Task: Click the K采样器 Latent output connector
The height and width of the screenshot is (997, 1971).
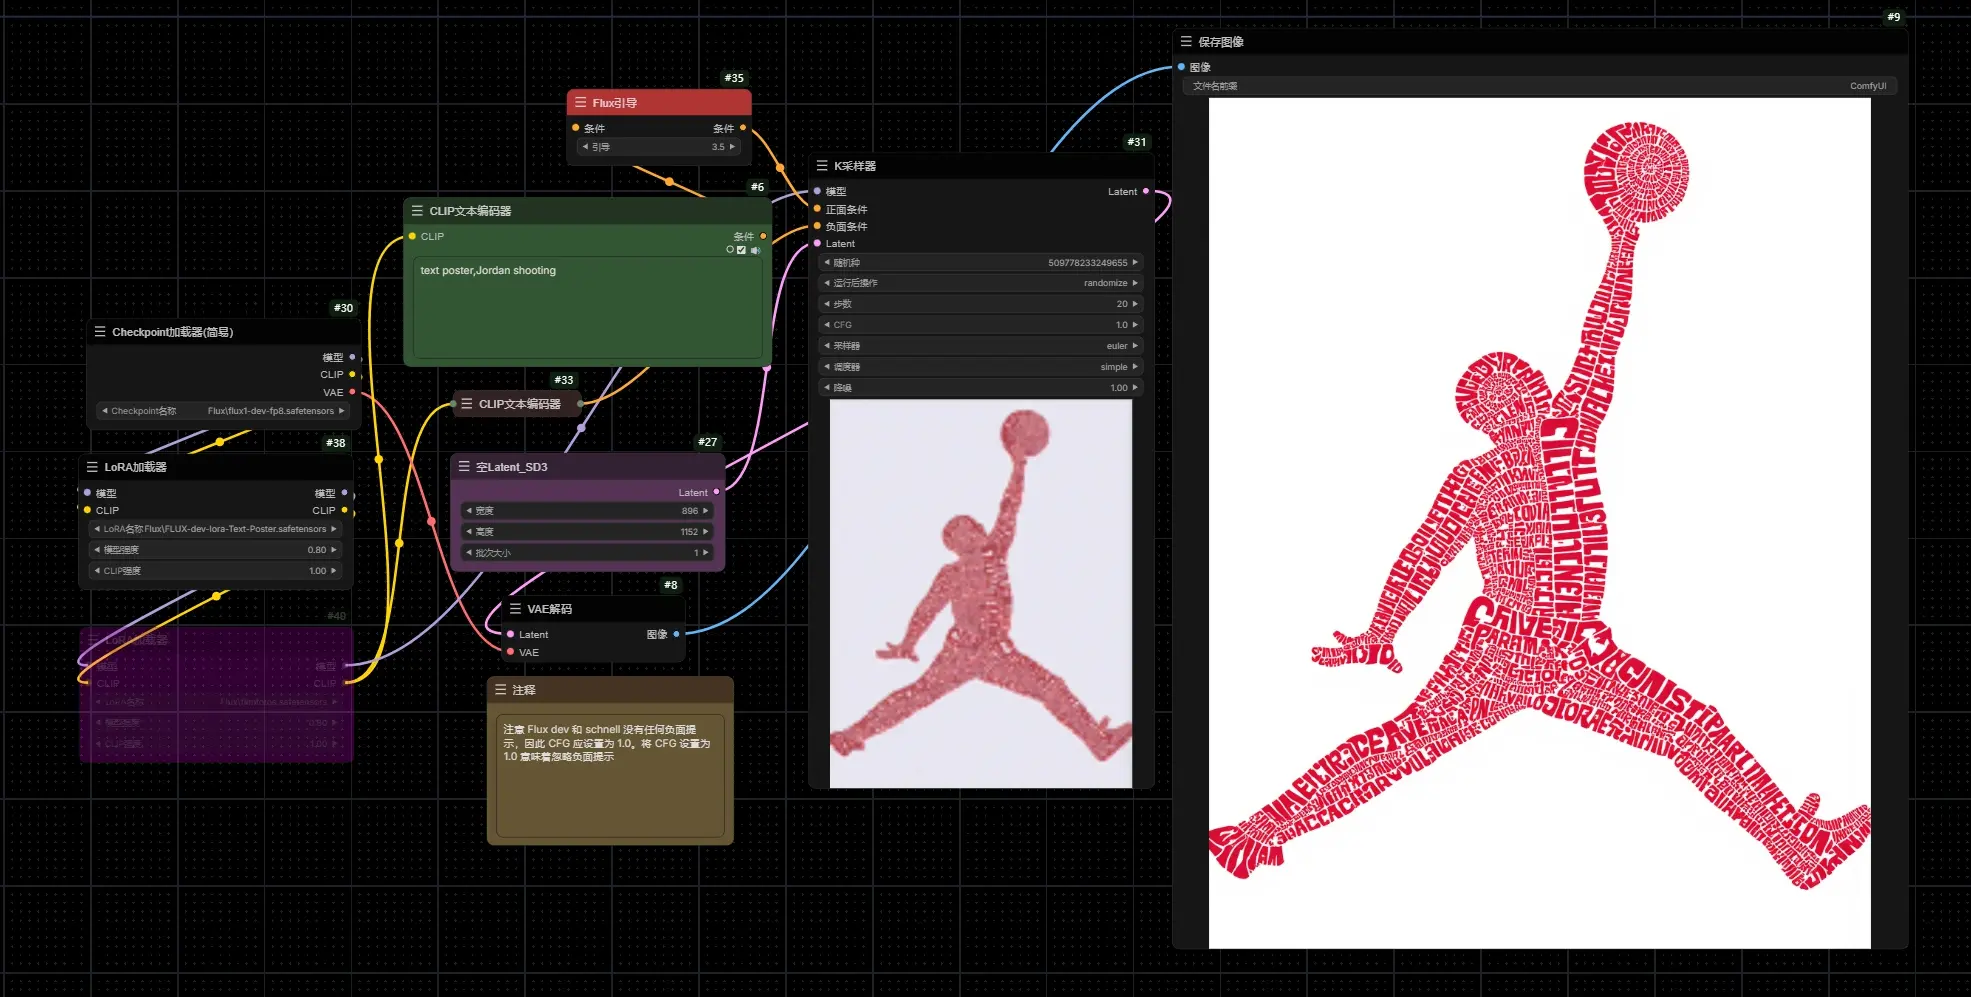Action: (x=1146, y=191)
